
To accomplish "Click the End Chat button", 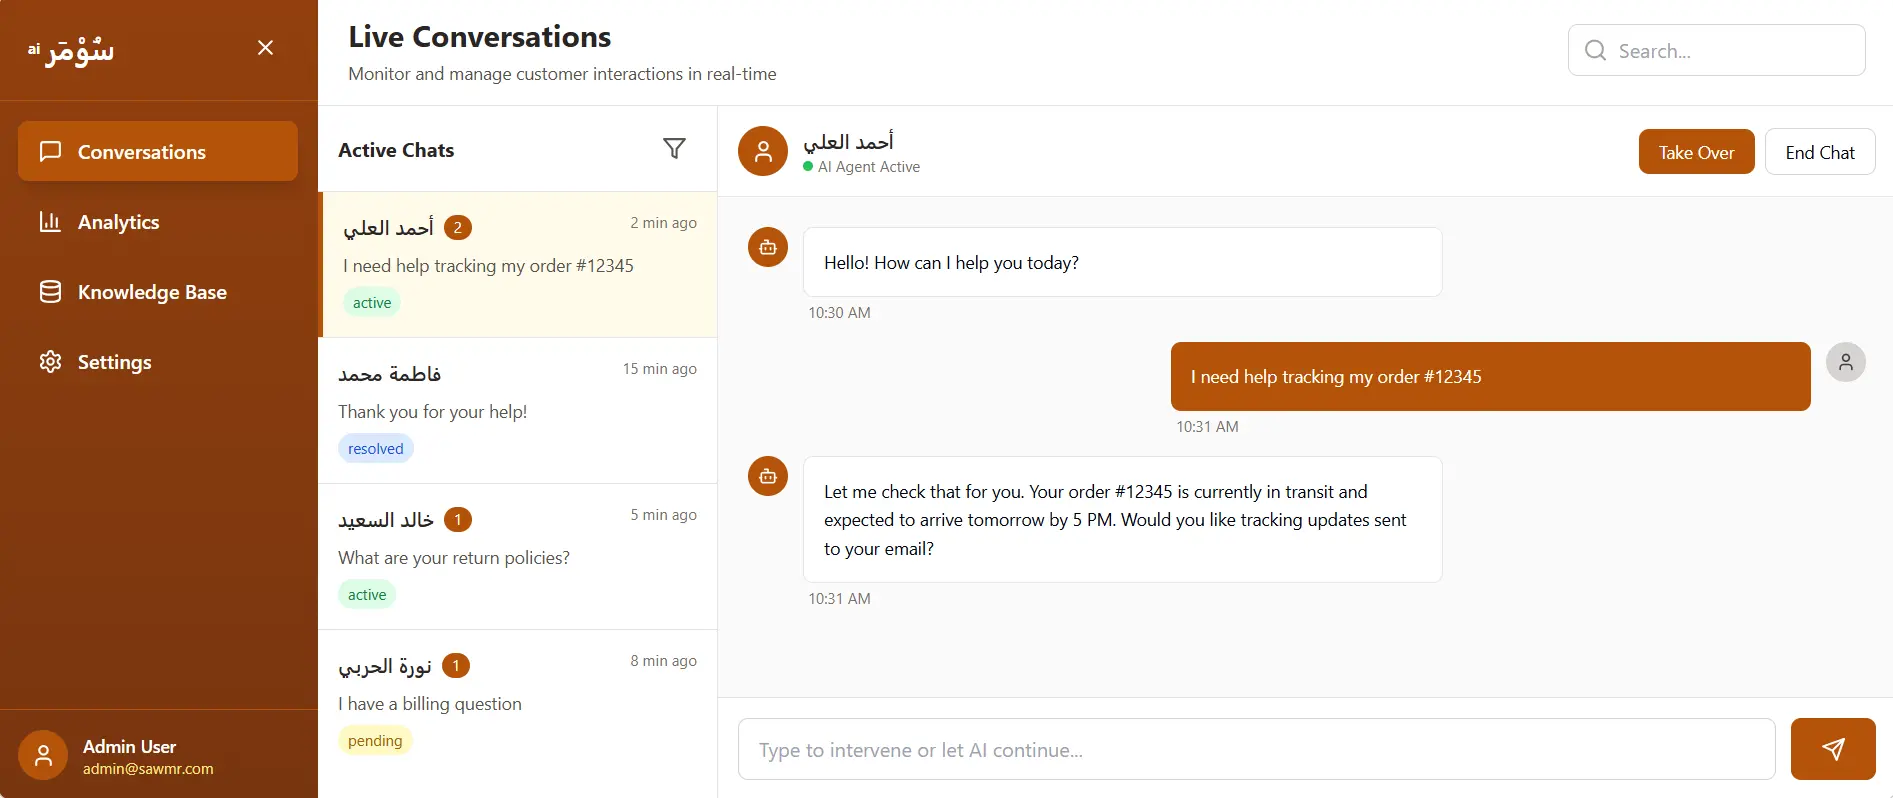I will coord(1820,151).
